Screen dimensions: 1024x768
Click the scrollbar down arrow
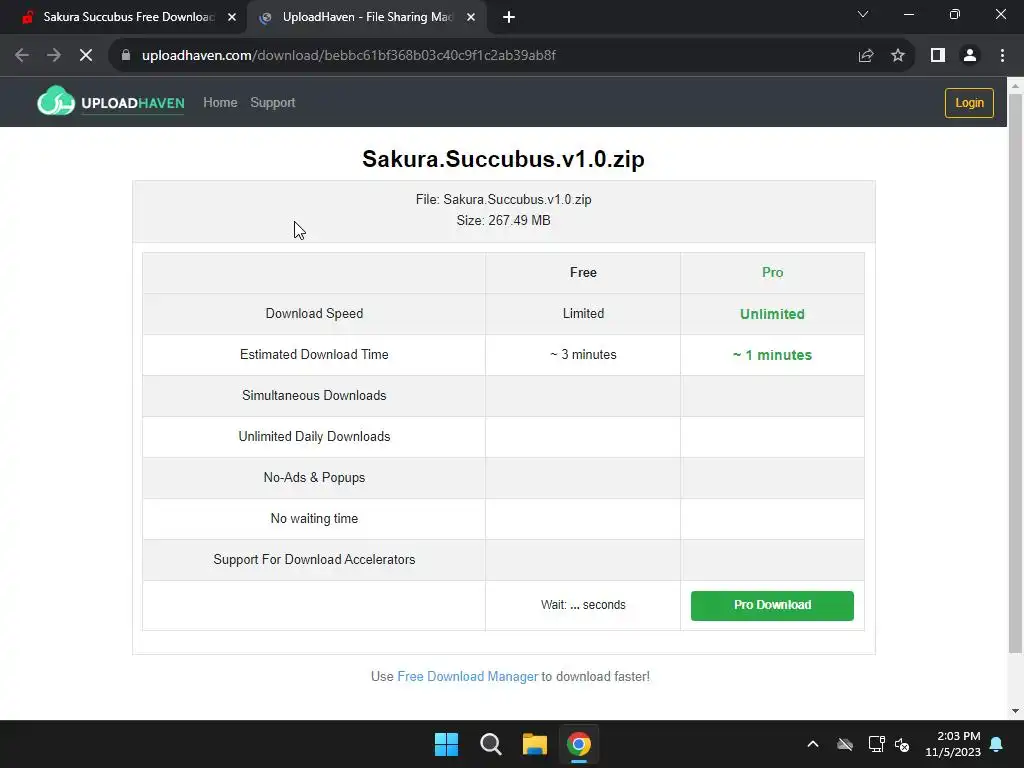point(1015,711)
